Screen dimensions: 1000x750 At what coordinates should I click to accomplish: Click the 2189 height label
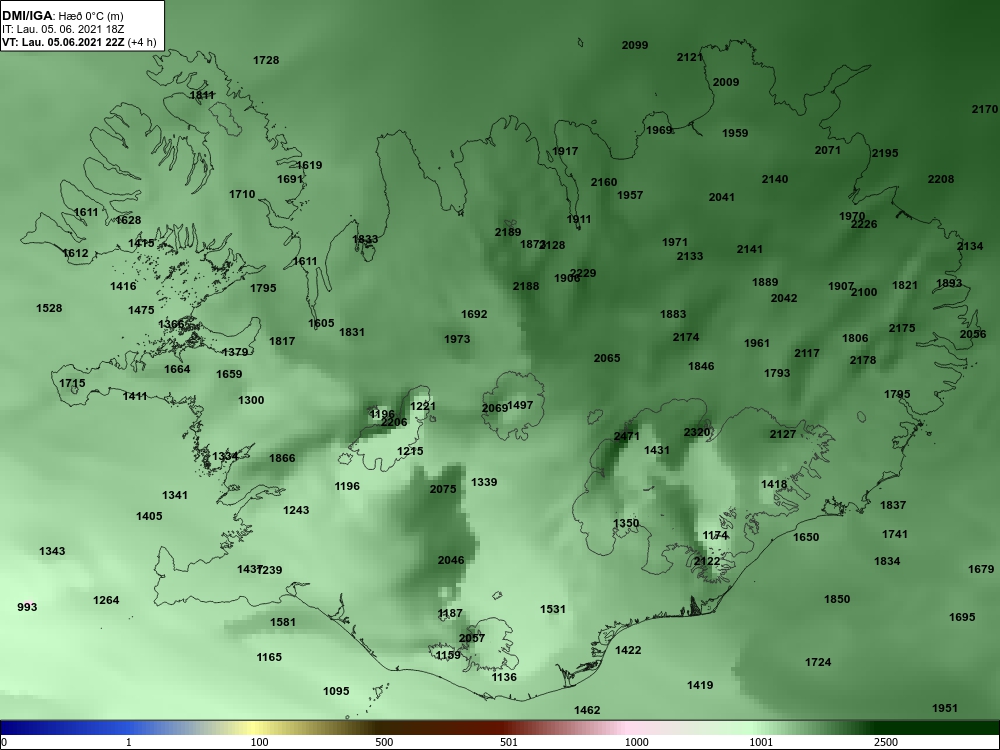click(508, 232)
